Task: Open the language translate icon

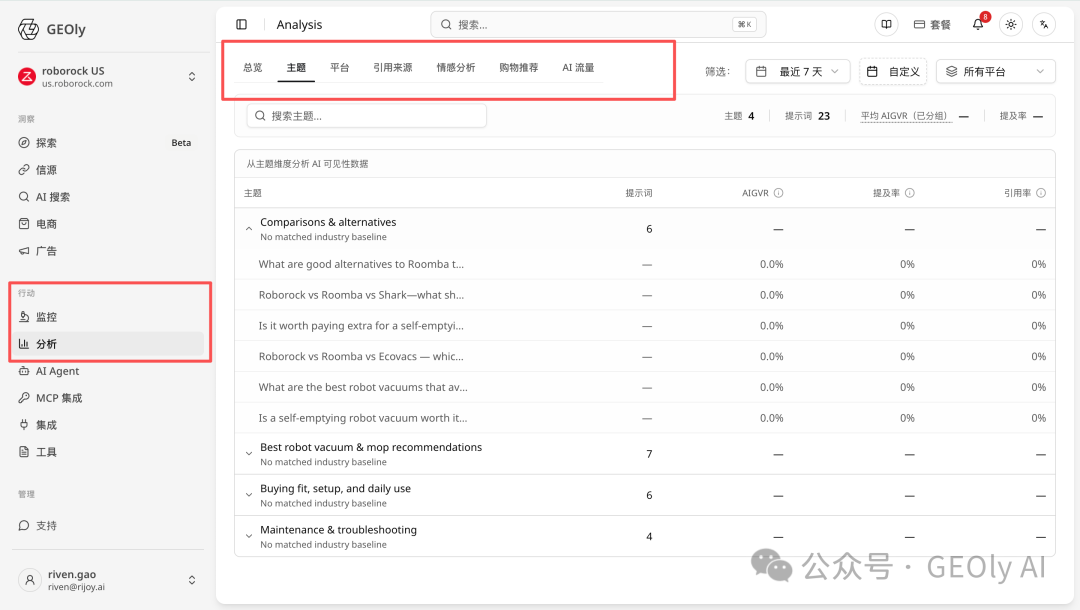Action: (1044, 25)
